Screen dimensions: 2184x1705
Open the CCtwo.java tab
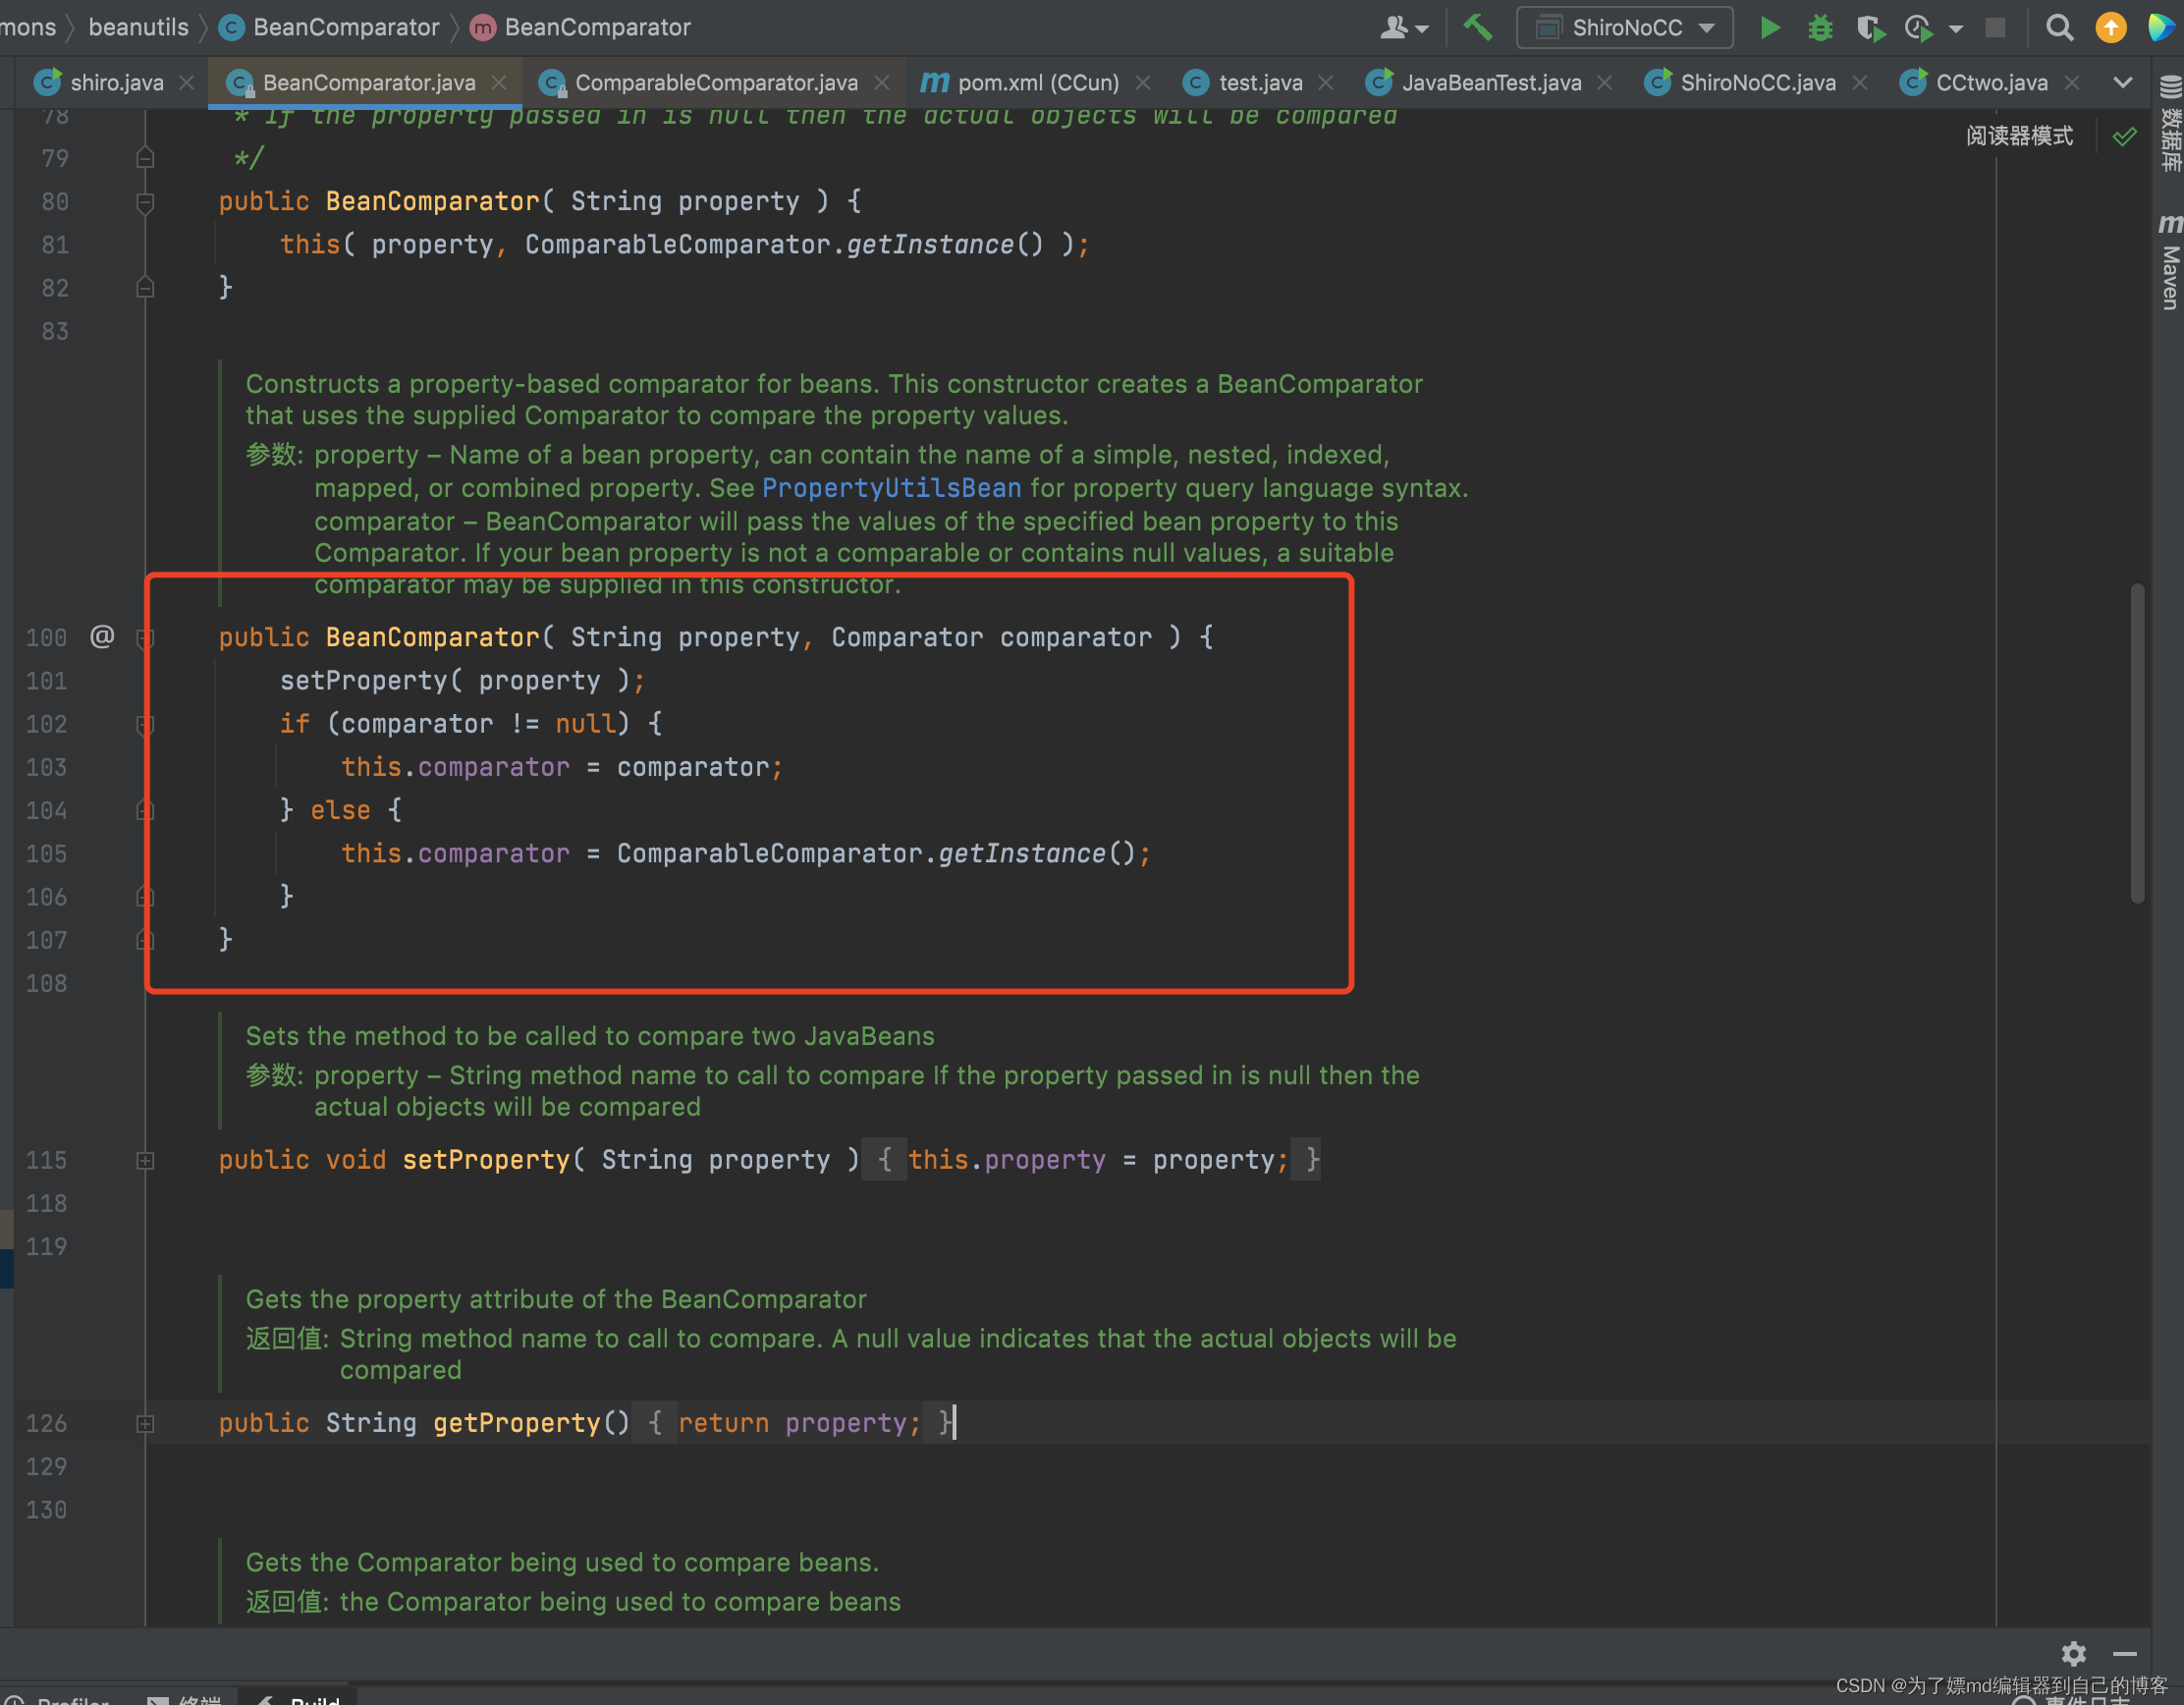click(x=1975, y=83)
